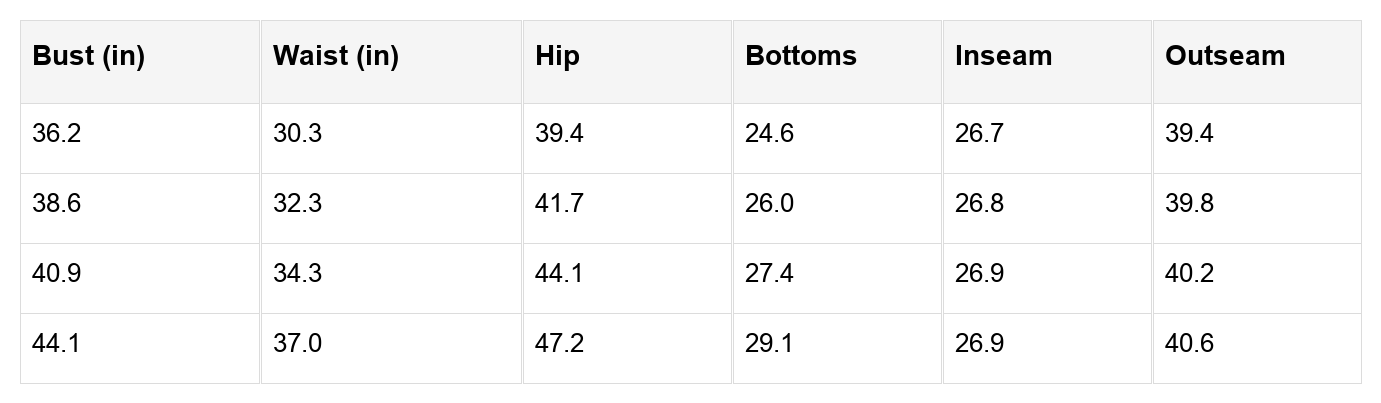The height and width of the screenshot is (403, 1381).
Task: Click the bust value 36.2
Action: [57, 134]
